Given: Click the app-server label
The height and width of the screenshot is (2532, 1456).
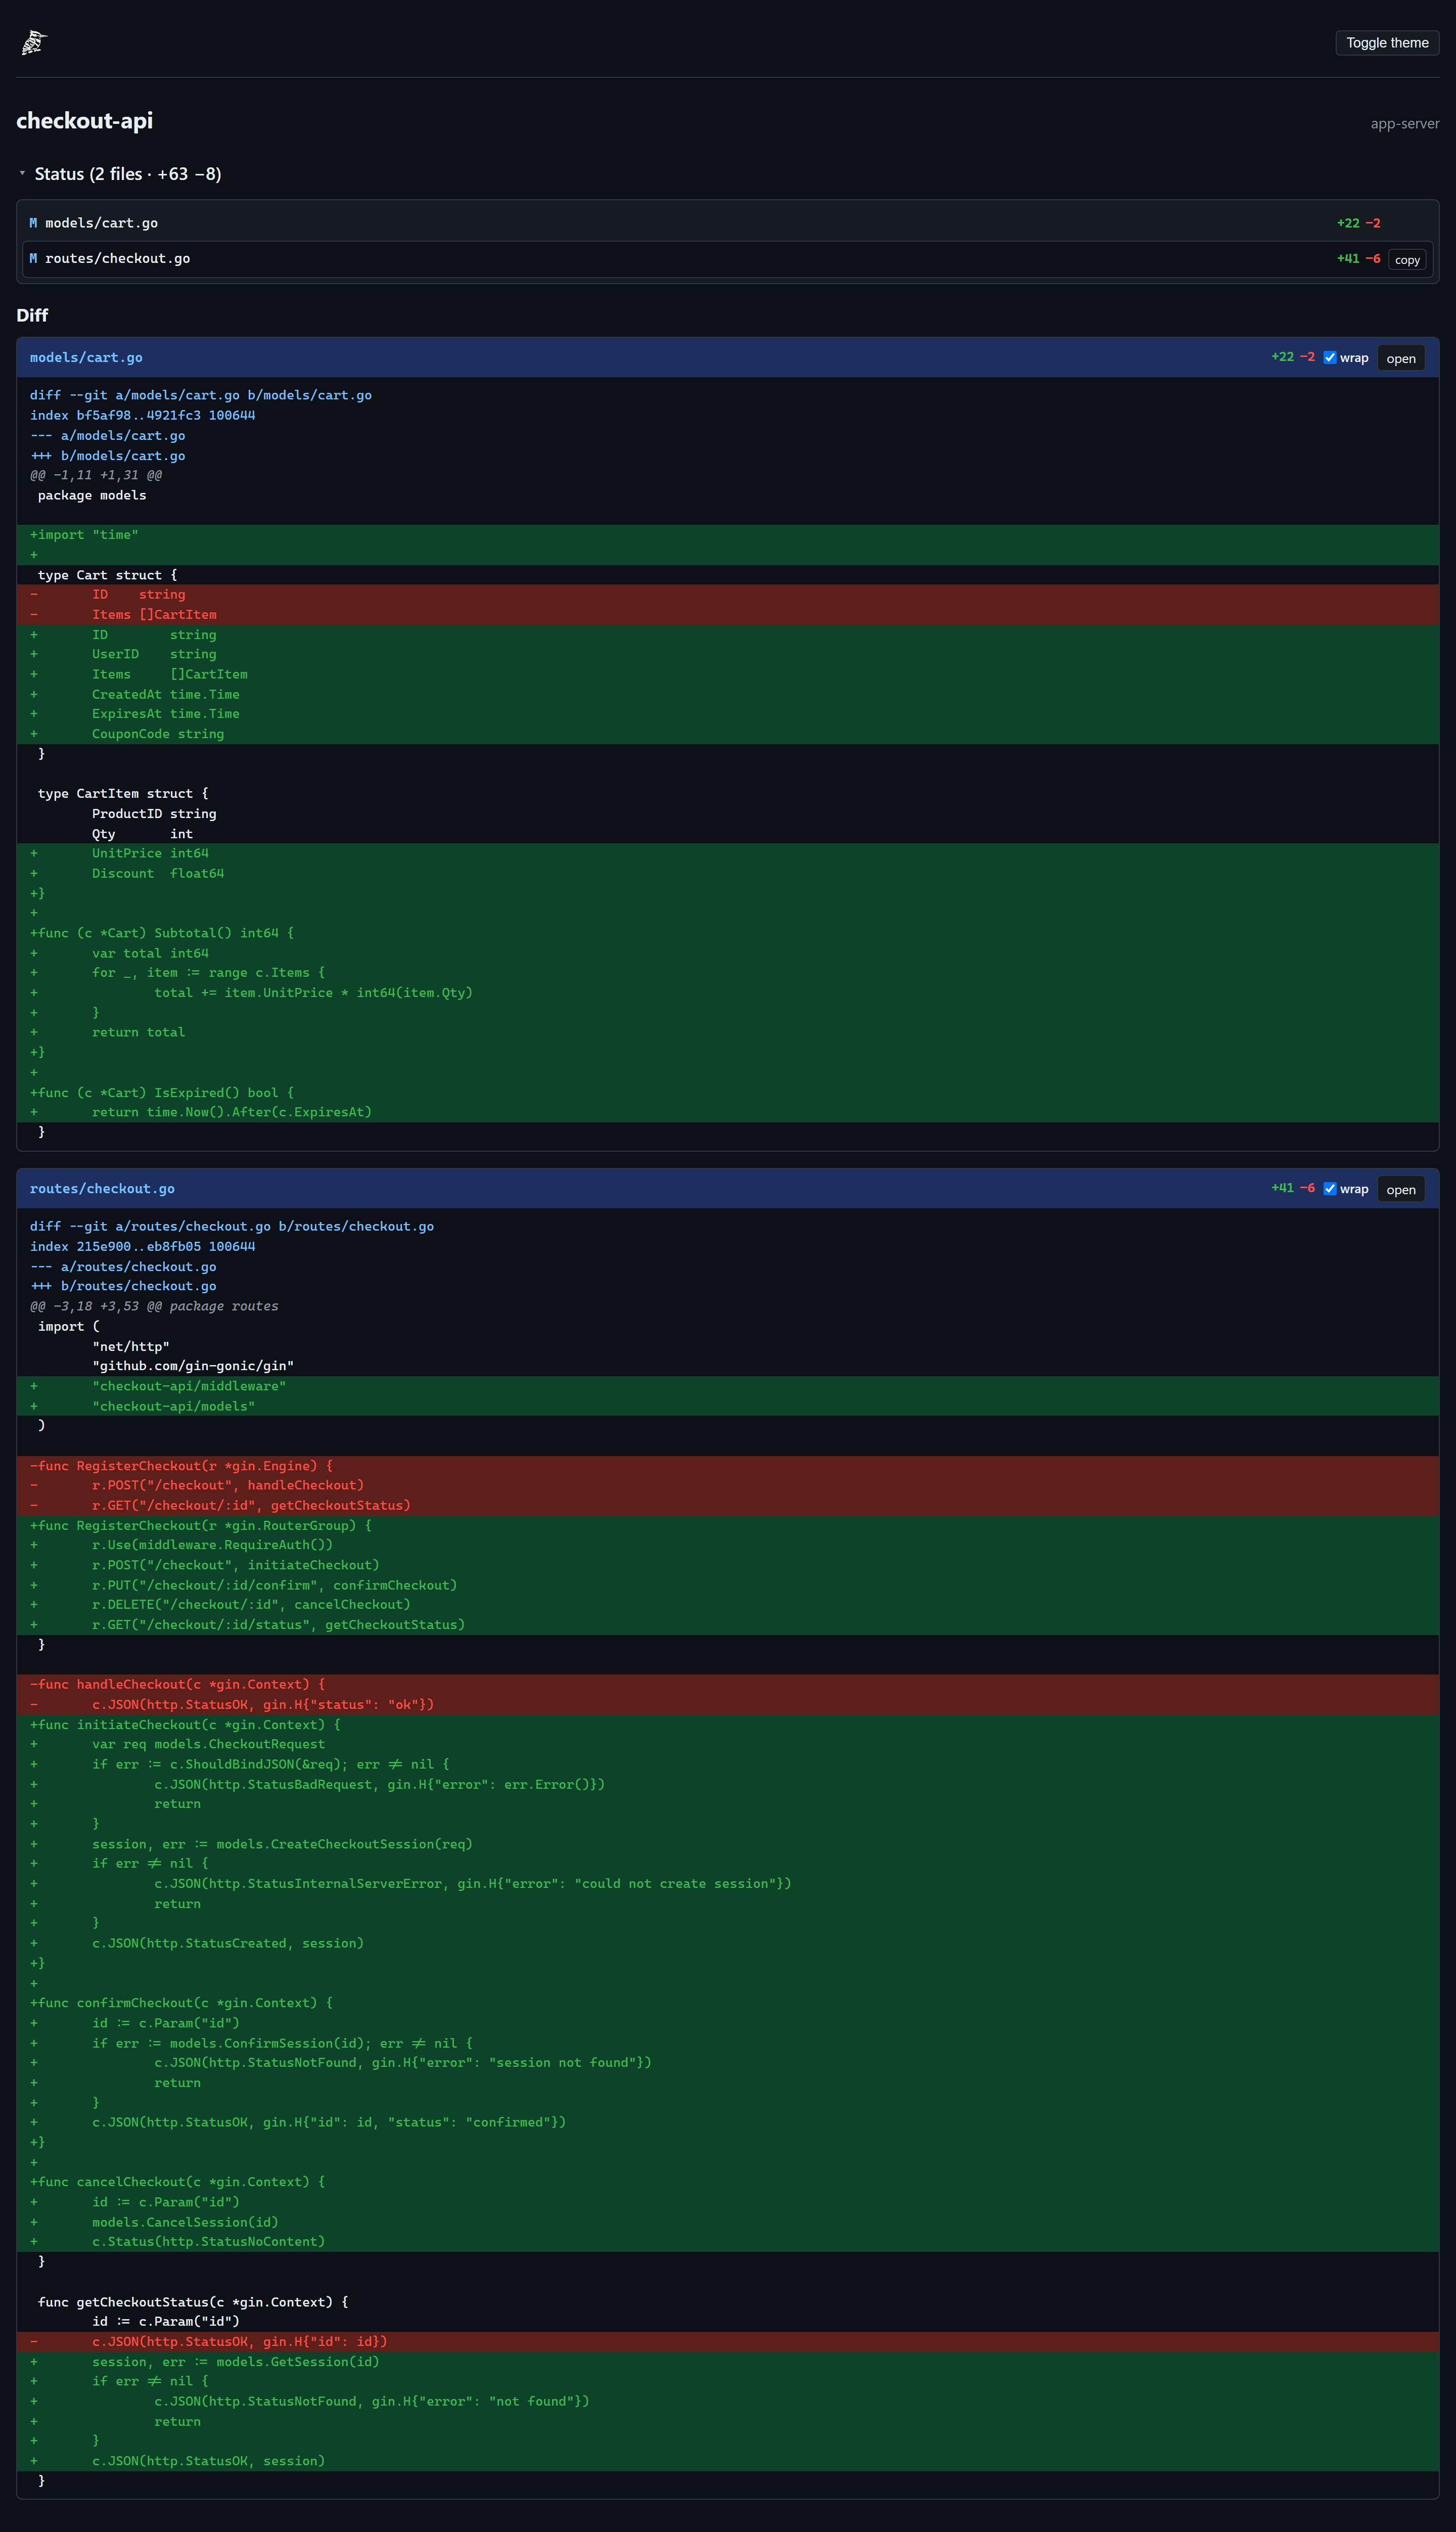Looking at the screenshot, I should coord(1404,124).
